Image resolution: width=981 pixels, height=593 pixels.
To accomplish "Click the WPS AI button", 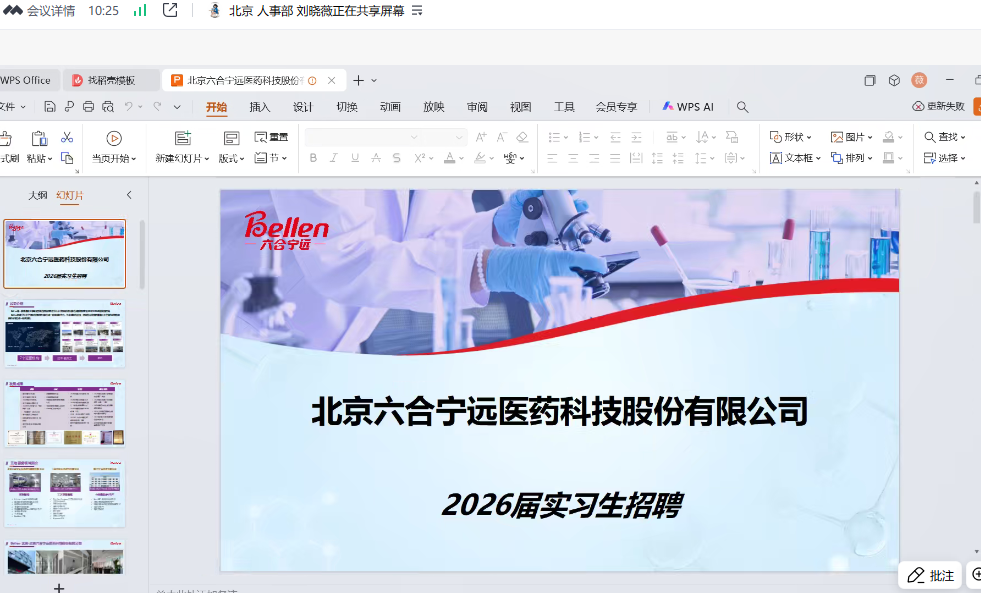I will (x=688, y=107).
